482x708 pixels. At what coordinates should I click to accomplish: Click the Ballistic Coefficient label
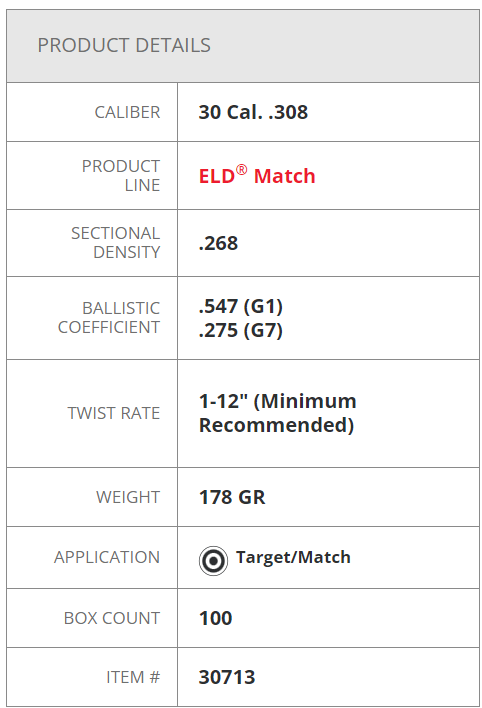pyautogui.click(x=109, y=317)
